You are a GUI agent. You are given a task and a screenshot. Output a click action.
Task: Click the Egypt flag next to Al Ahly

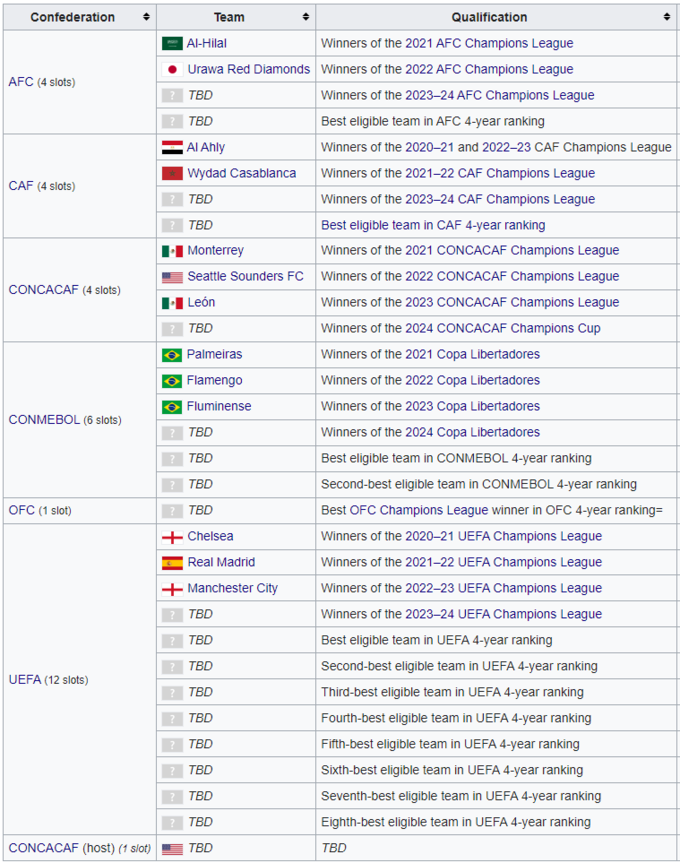pyautogui.click(x=172, y=148)
